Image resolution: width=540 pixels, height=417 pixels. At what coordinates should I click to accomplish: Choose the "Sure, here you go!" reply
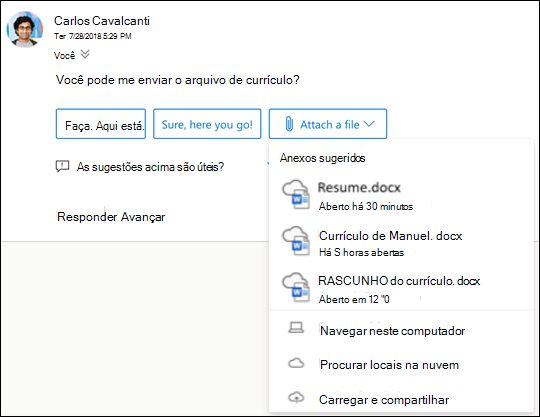tap(207, 124)
